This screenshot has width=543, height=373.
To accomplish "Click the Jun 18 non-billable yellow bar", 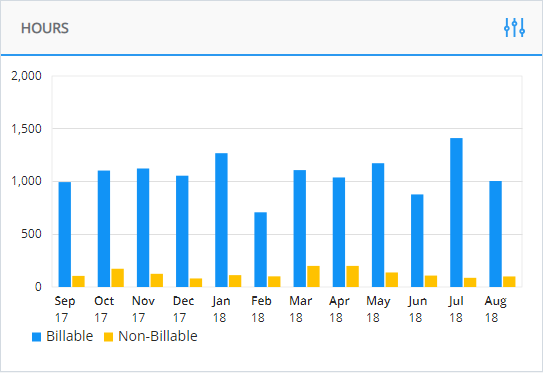I will [x=431, y=281].
